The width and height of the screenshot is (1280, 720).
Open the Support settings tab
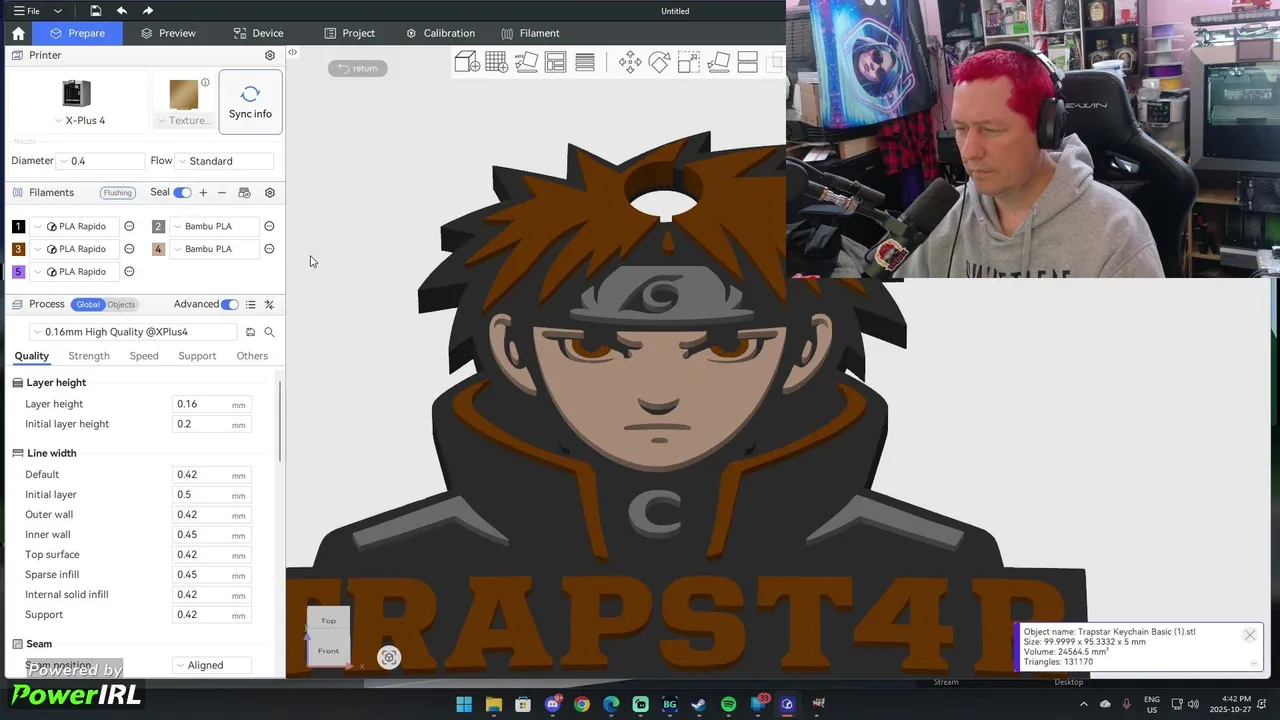[197, 356]
